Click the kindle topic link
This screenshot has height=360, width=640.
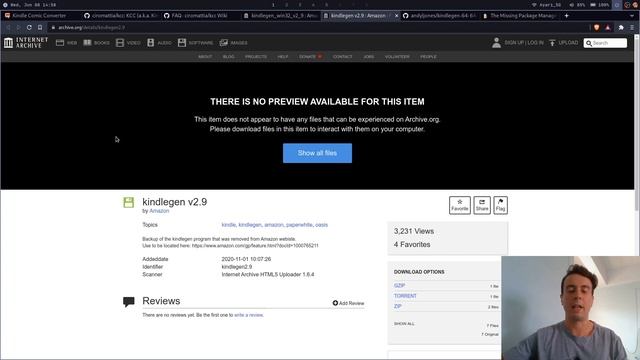(x=229, y=225)
